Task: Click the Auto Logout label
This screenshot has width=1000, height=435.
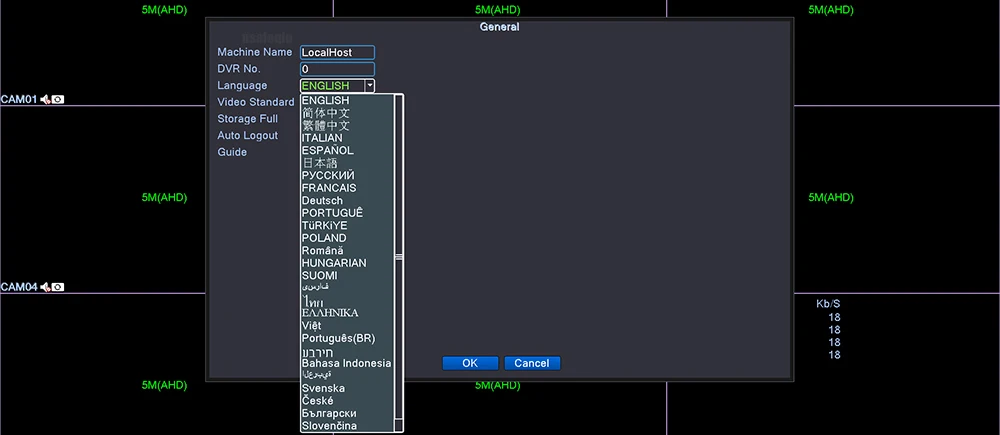Action: tap(247, 135)
